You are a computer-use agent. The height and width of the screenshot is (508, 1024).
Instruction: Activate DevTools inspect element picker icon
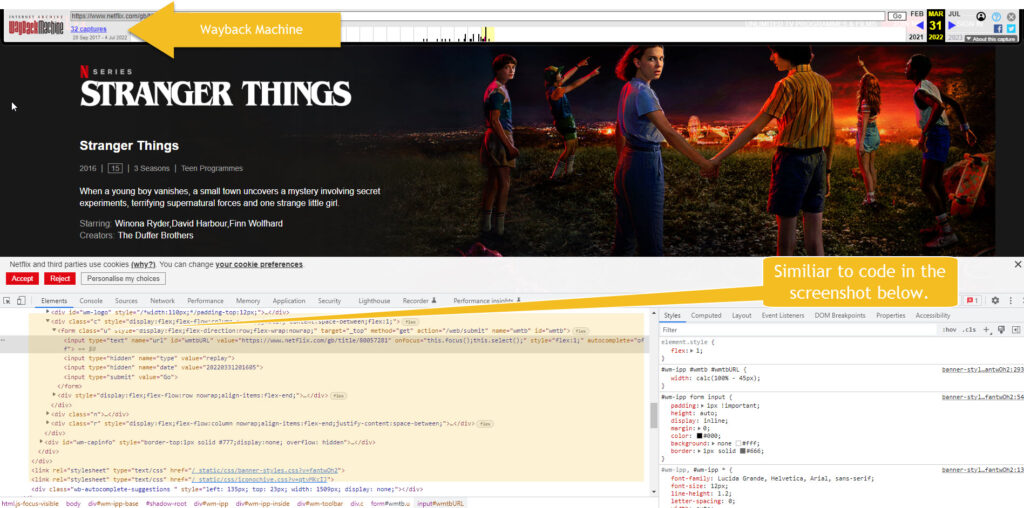(x=7, y=301)
